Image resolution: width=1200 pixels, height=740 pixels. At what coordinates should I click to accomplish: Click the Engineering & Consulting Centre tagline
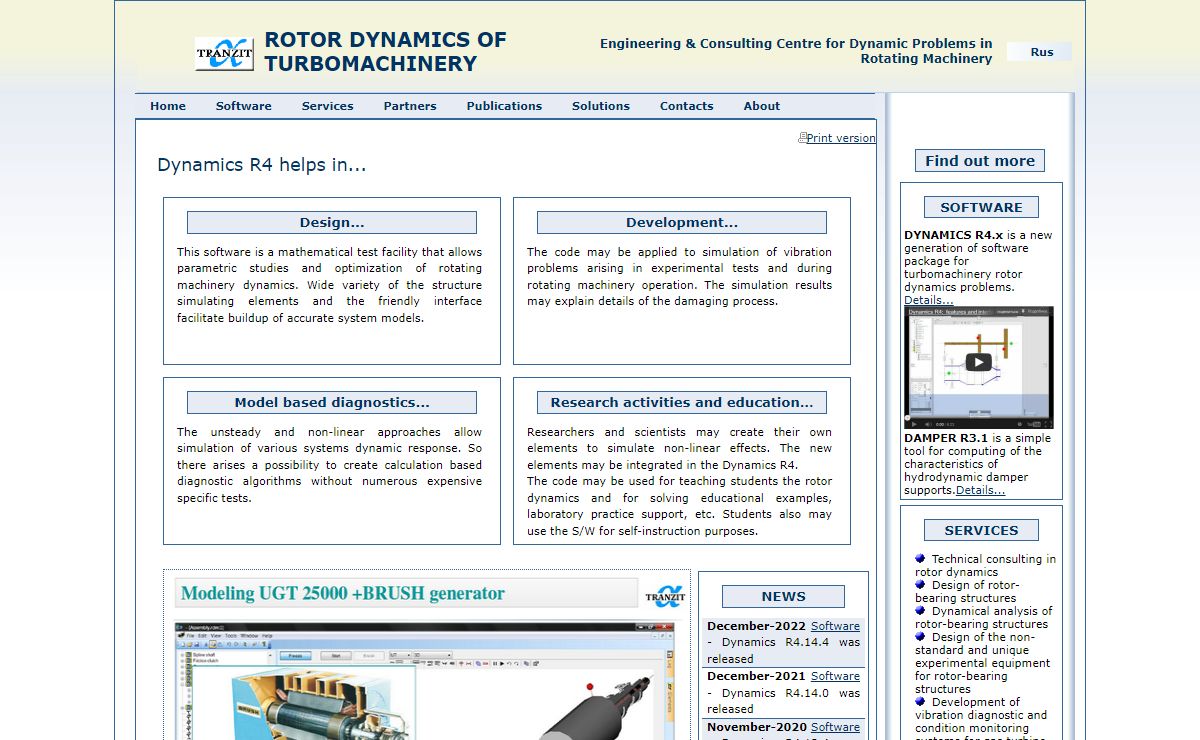tap(796, 51)
